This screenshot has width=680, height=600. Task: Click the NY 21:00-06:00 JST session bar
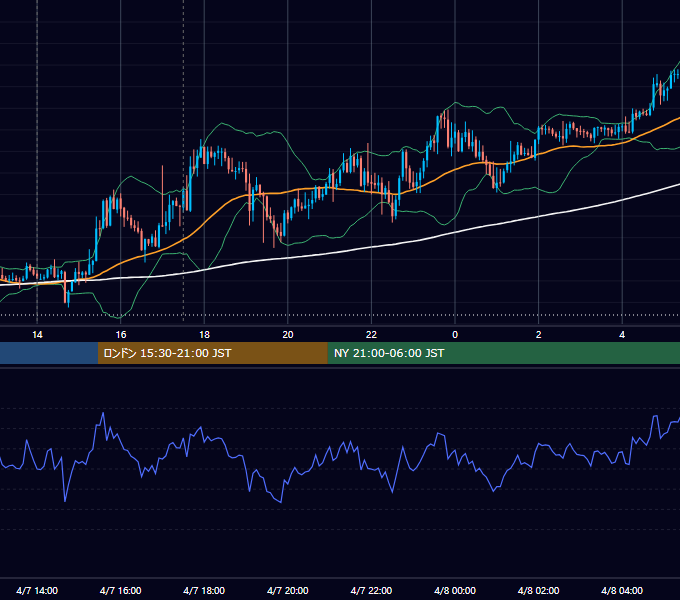tap(503, 353)
